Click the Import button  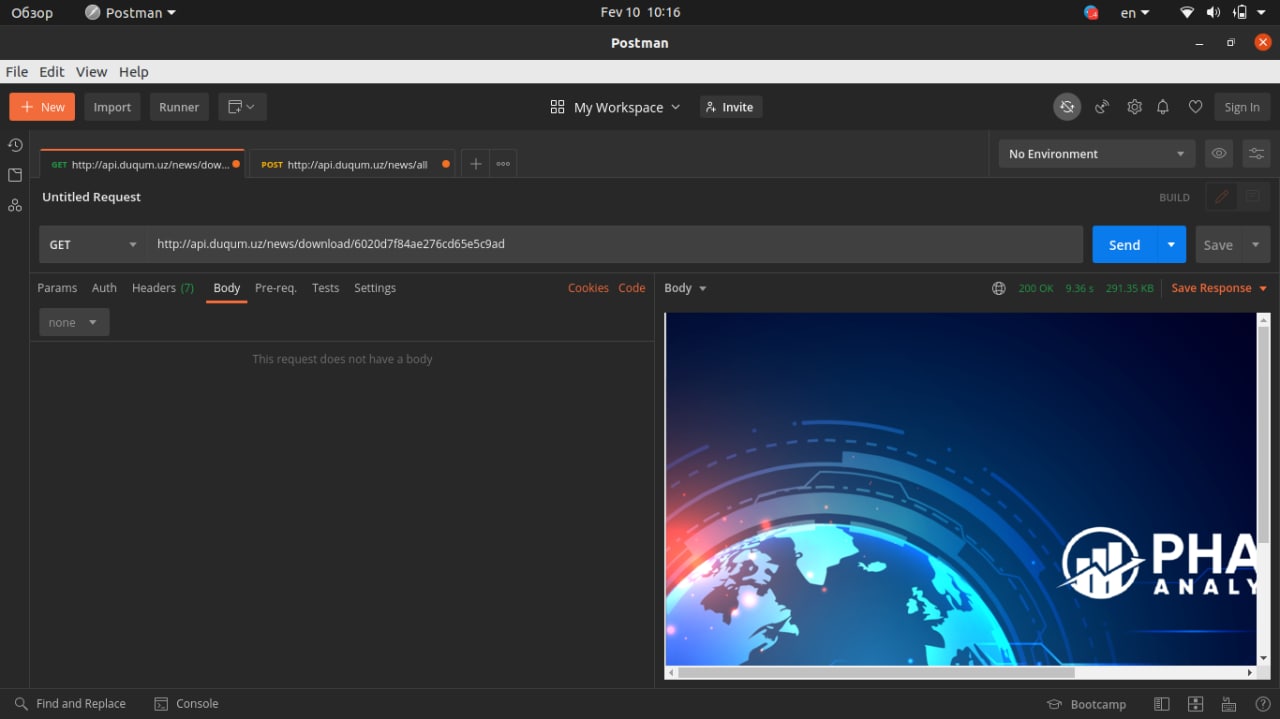112,107
